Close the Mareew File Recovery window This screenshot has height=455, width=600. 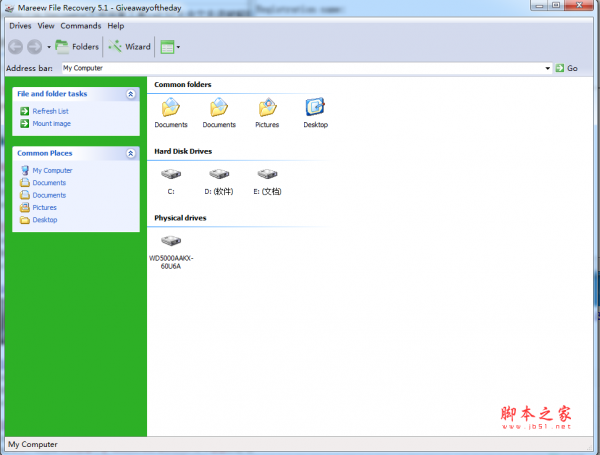pyautogui.click(x=579, y=5)
